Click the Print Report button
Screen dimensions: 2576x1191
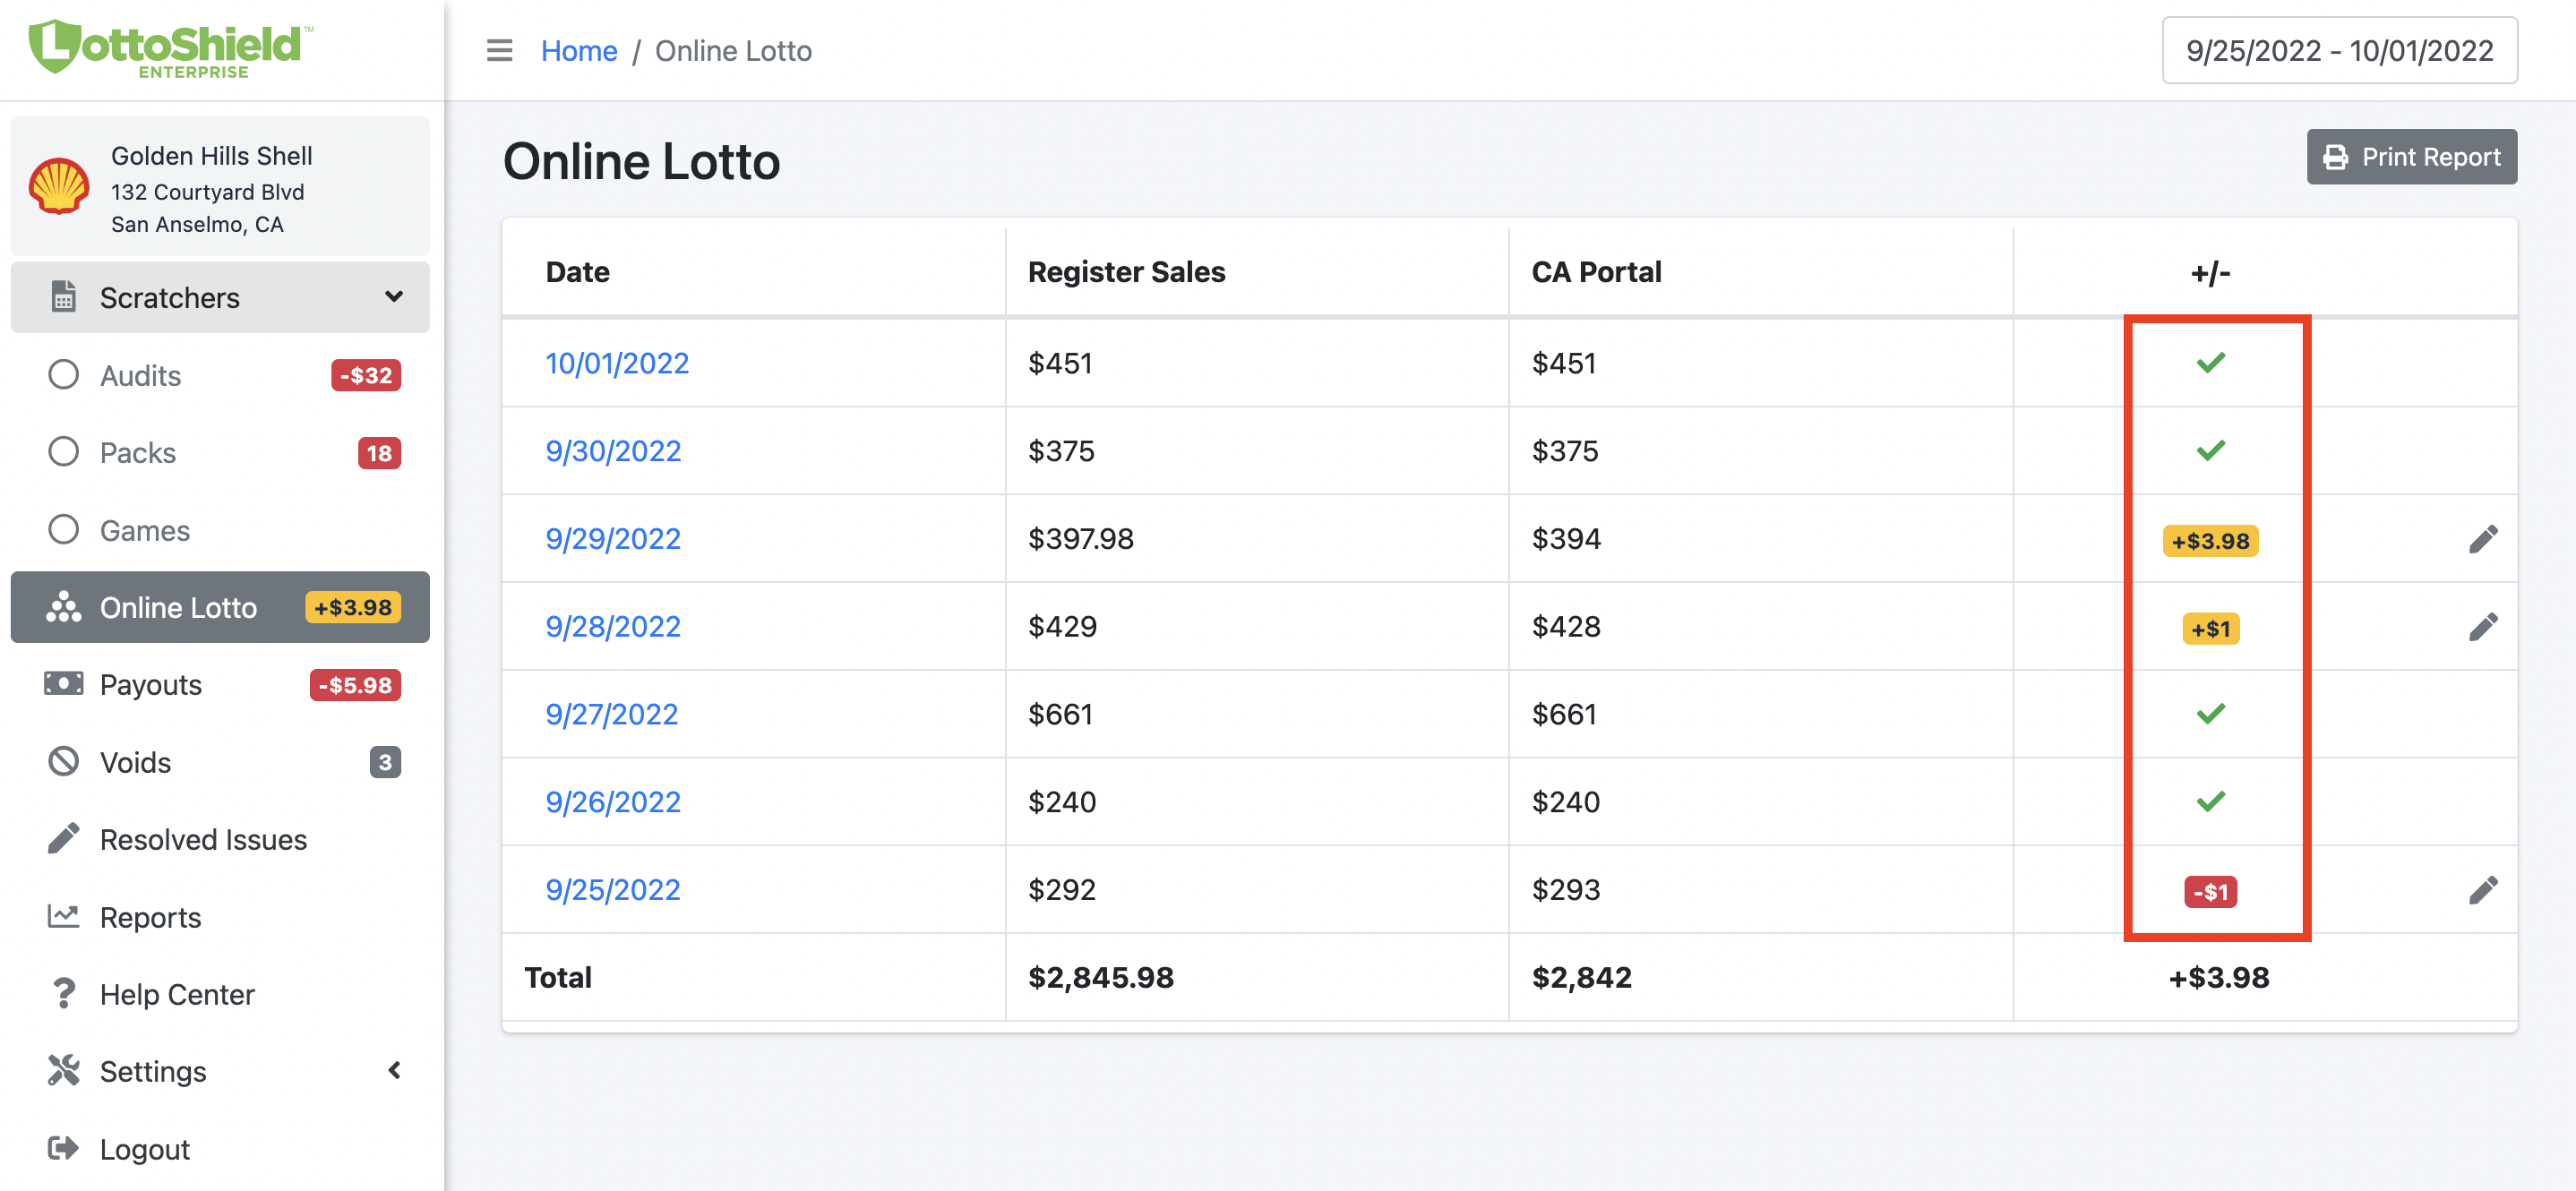click(2411, 157)
